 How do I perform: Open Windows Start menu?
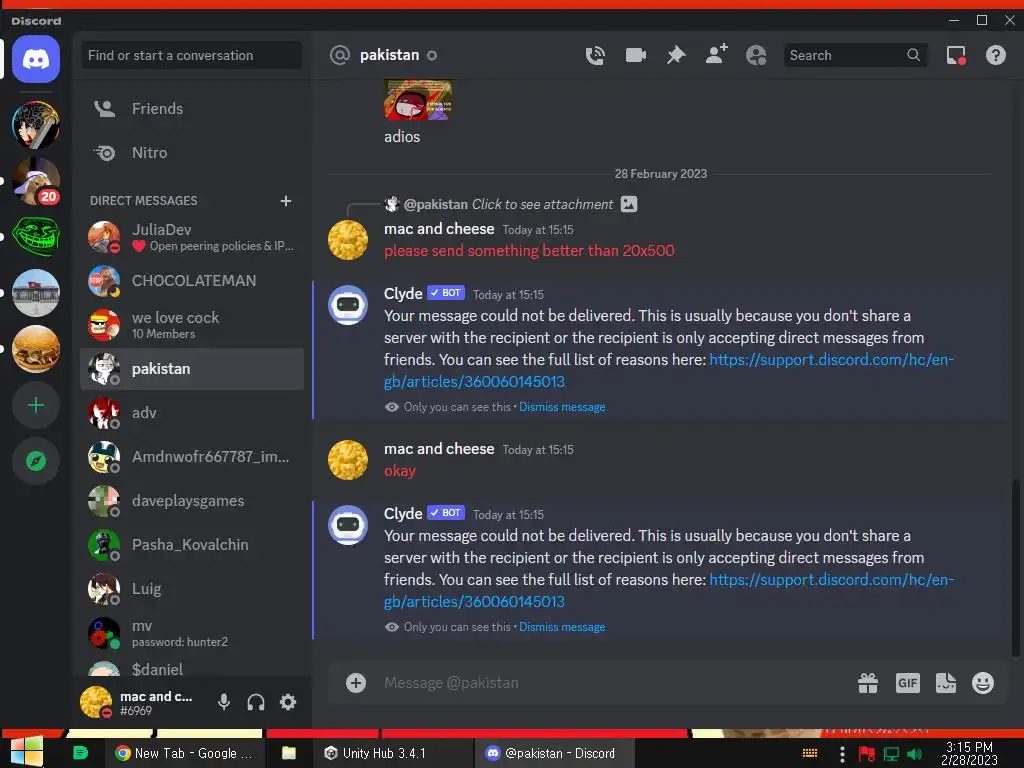point(26,752)
